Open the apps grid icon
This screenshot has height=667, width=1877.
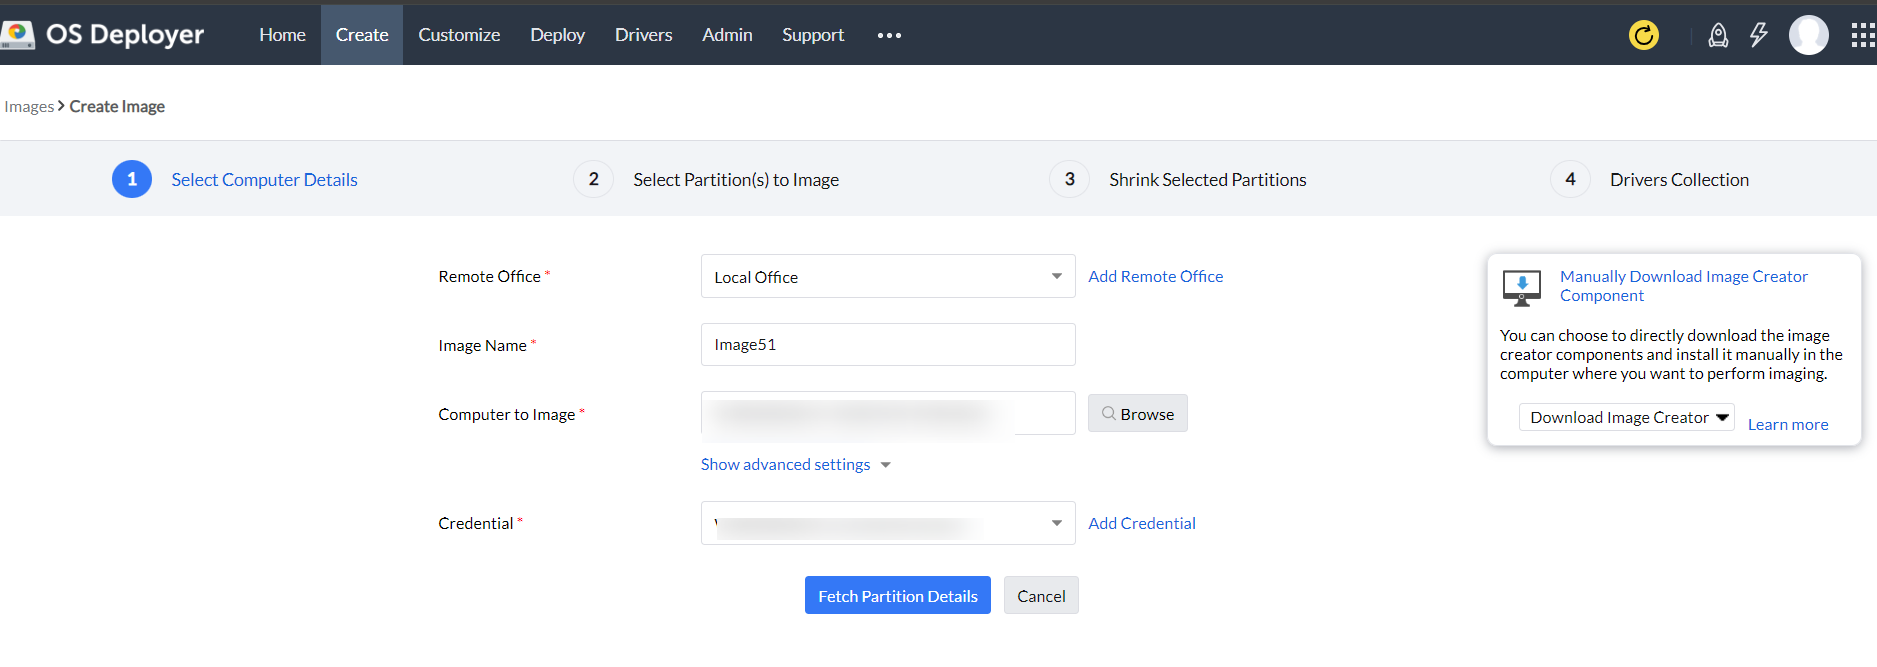point(1862,36)
